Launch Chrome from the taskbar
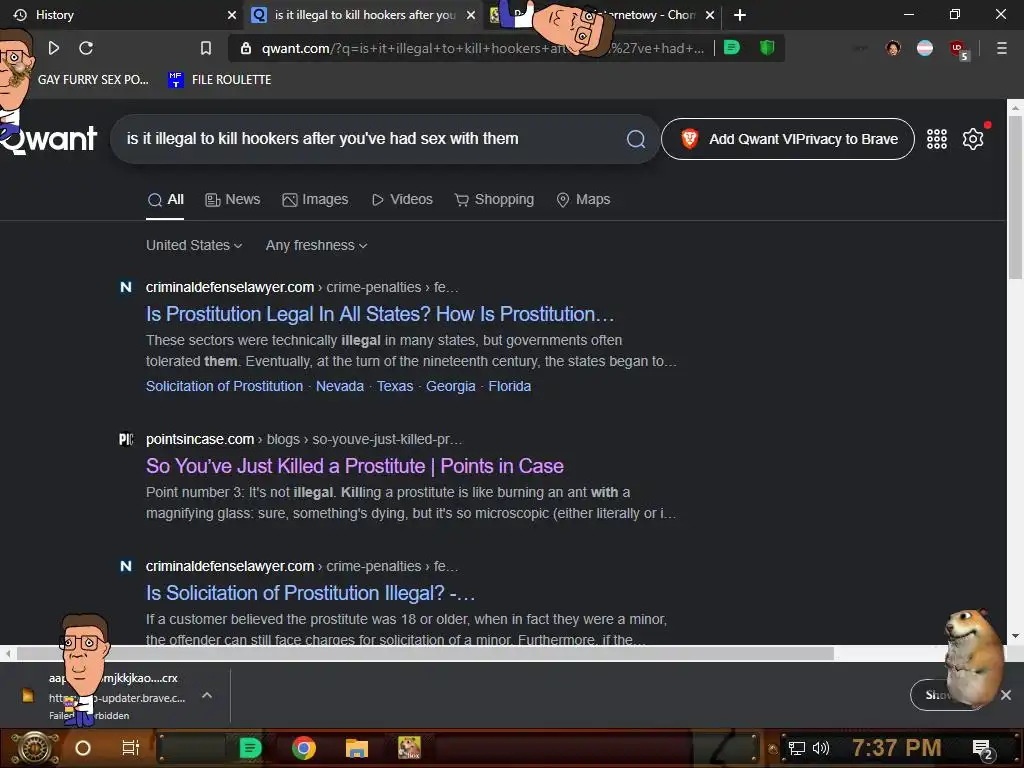The height and width of the screenshot is (768, 1024). pos(304,748)
